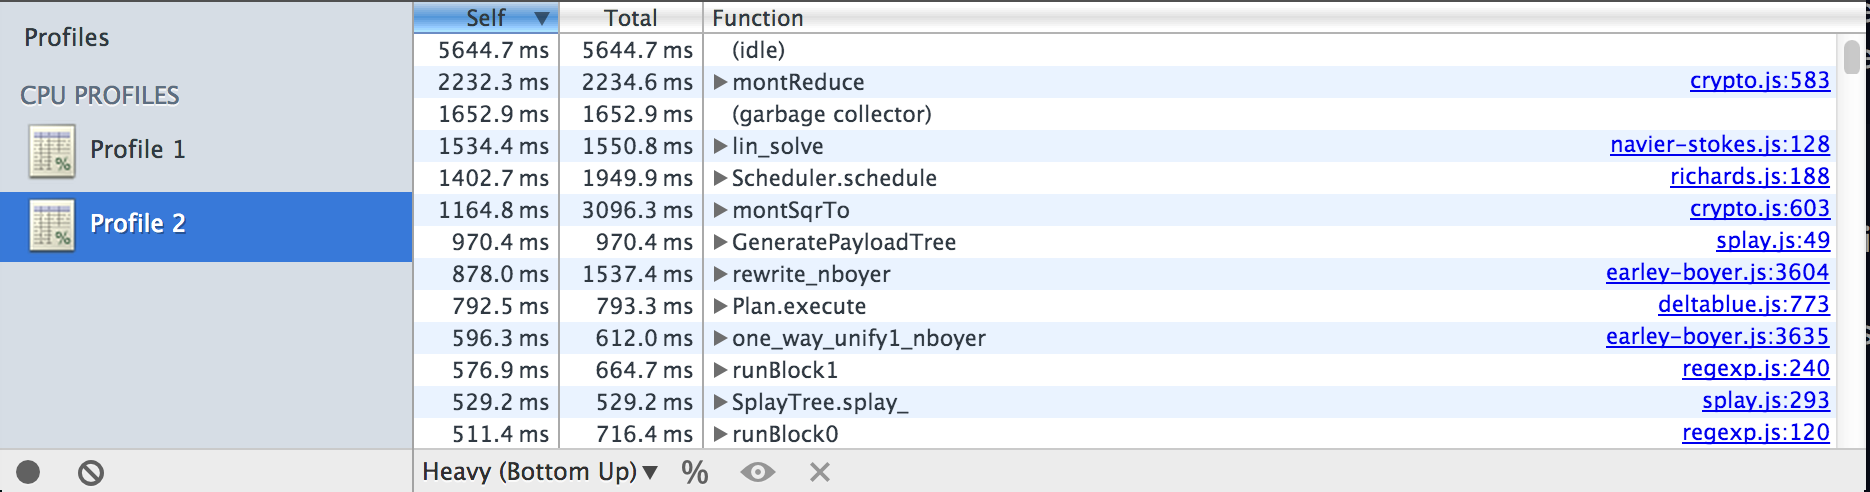Select the Profile 1 icon in sidebar

click(x=52, y=151)
